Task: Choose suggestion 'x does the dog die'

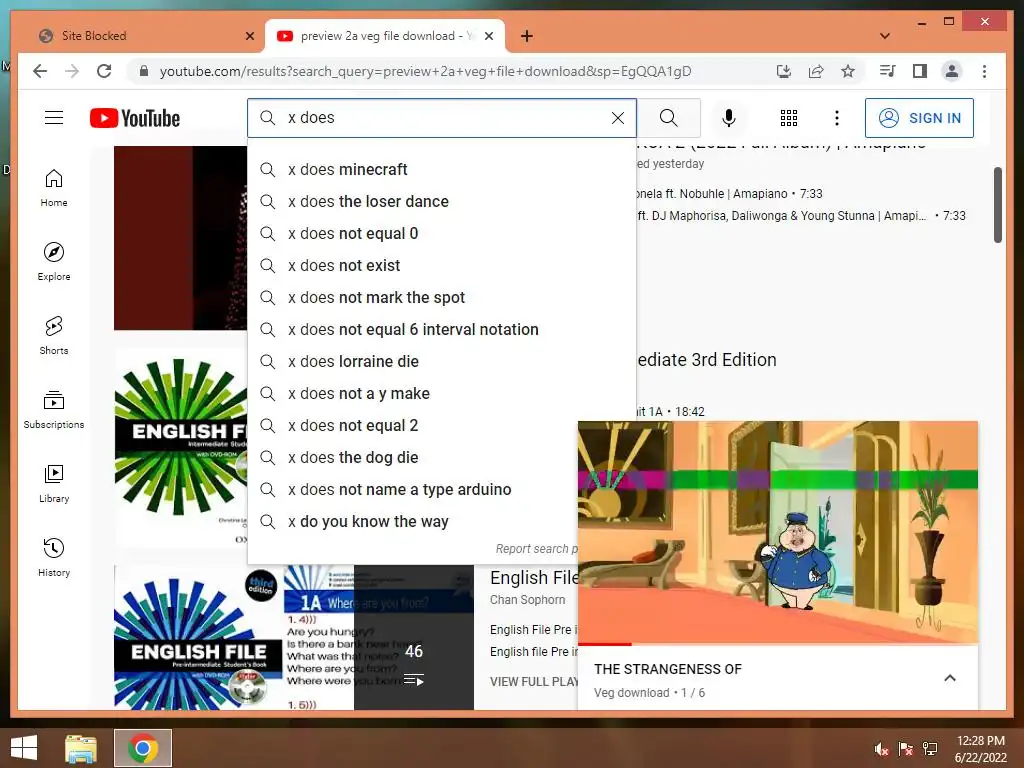Action: (x=413, y=458)
